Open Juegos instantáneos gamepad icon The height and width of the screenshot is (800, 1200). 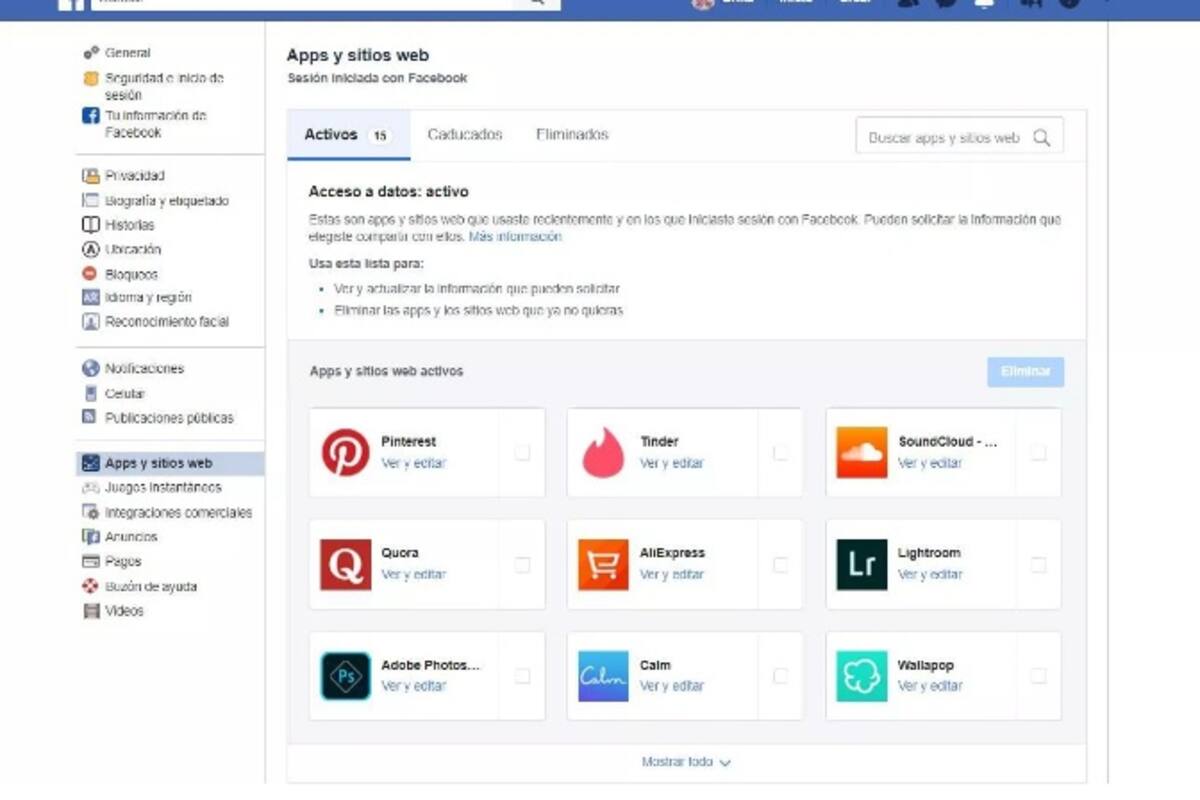91,488
